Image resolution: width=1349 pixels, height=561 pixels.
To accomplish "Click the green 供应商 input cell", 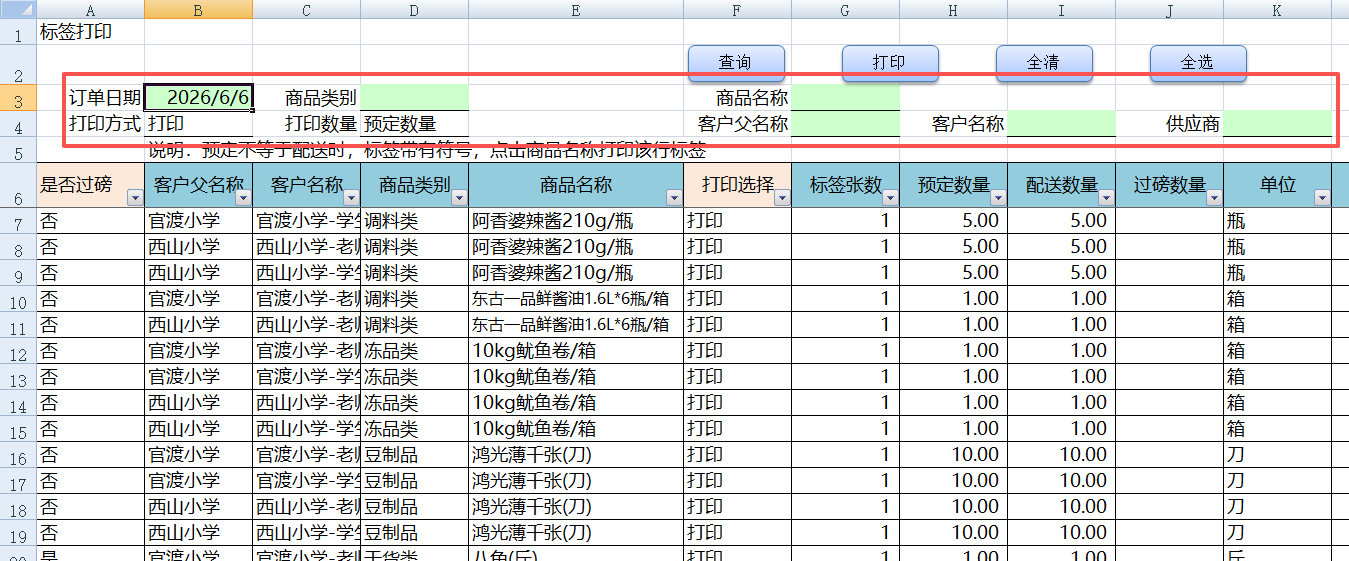I will click(1277, 124).
